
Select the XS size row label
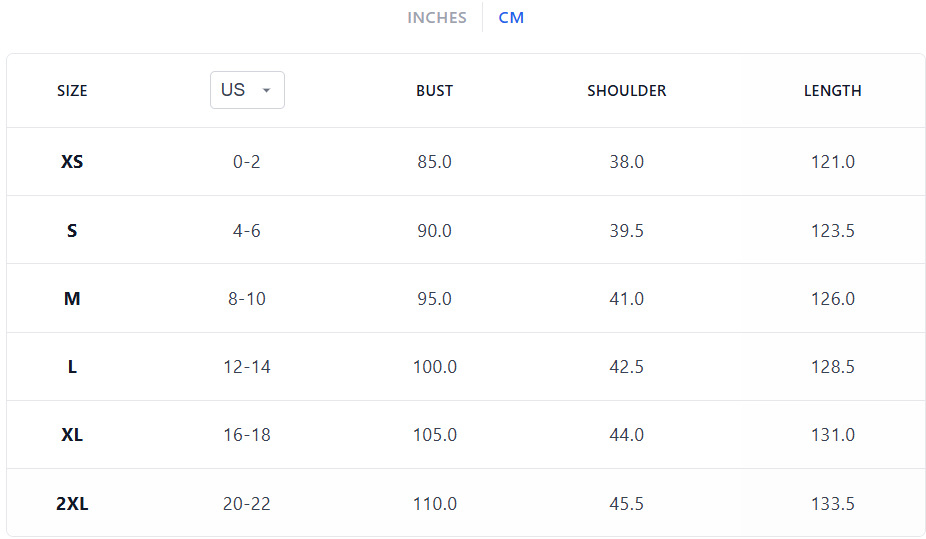72,162
